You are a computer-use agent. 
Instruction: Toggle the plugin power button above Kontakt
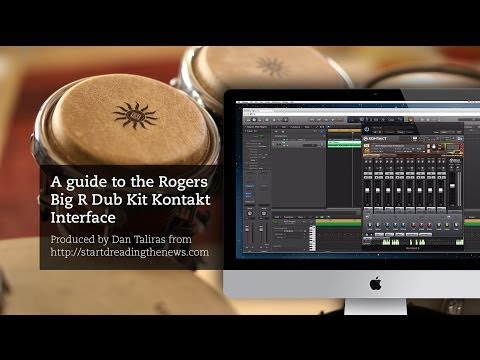367,129
